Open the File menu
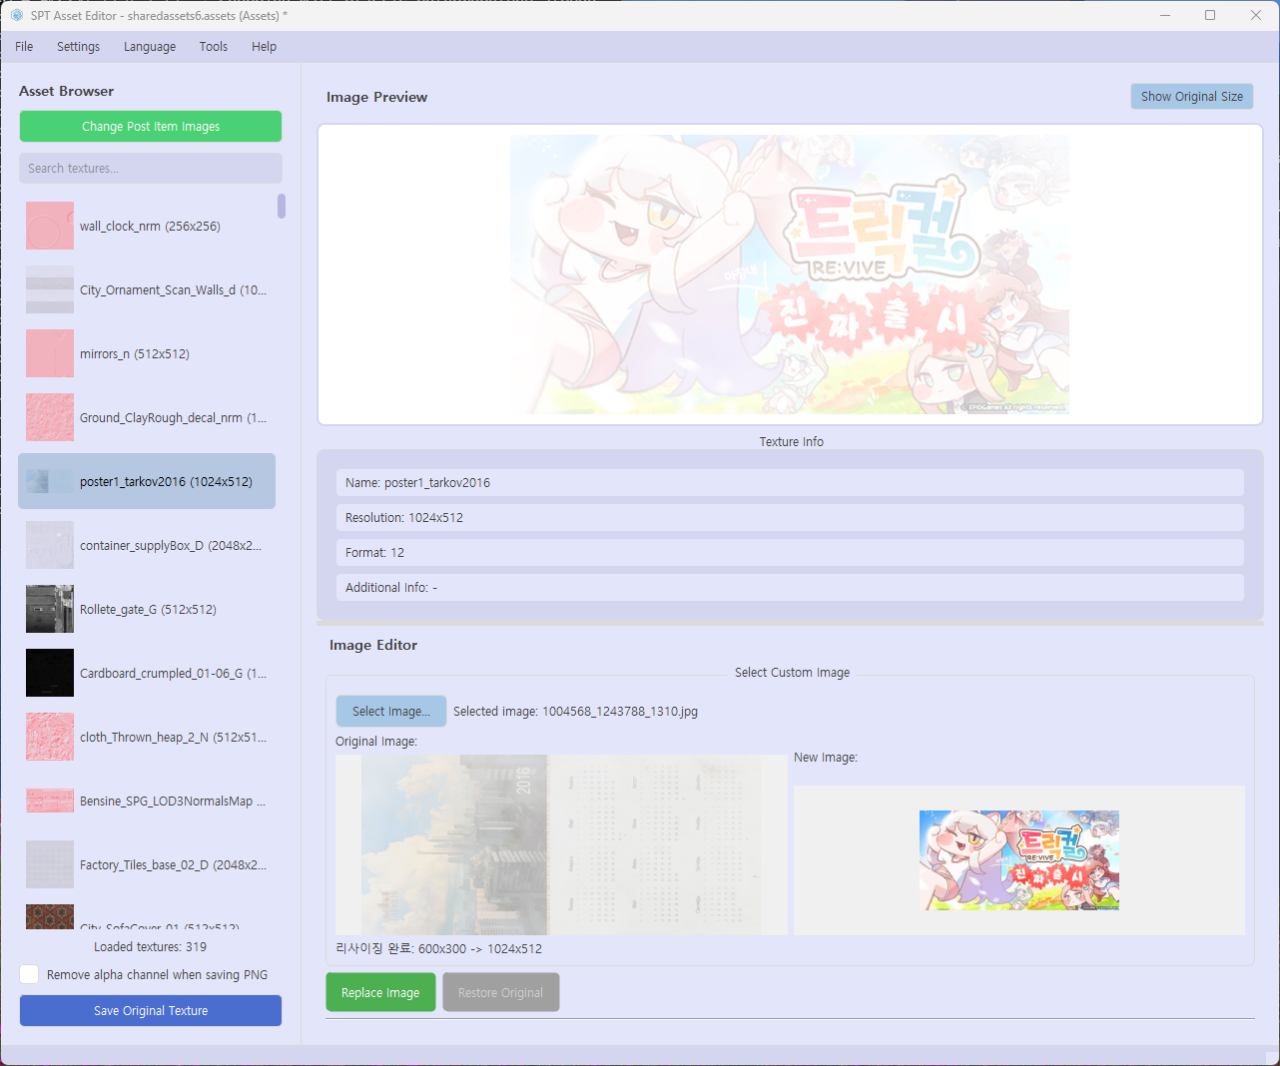Image resolution: width=1280 pixels, height=1066 pixels. 24,47
